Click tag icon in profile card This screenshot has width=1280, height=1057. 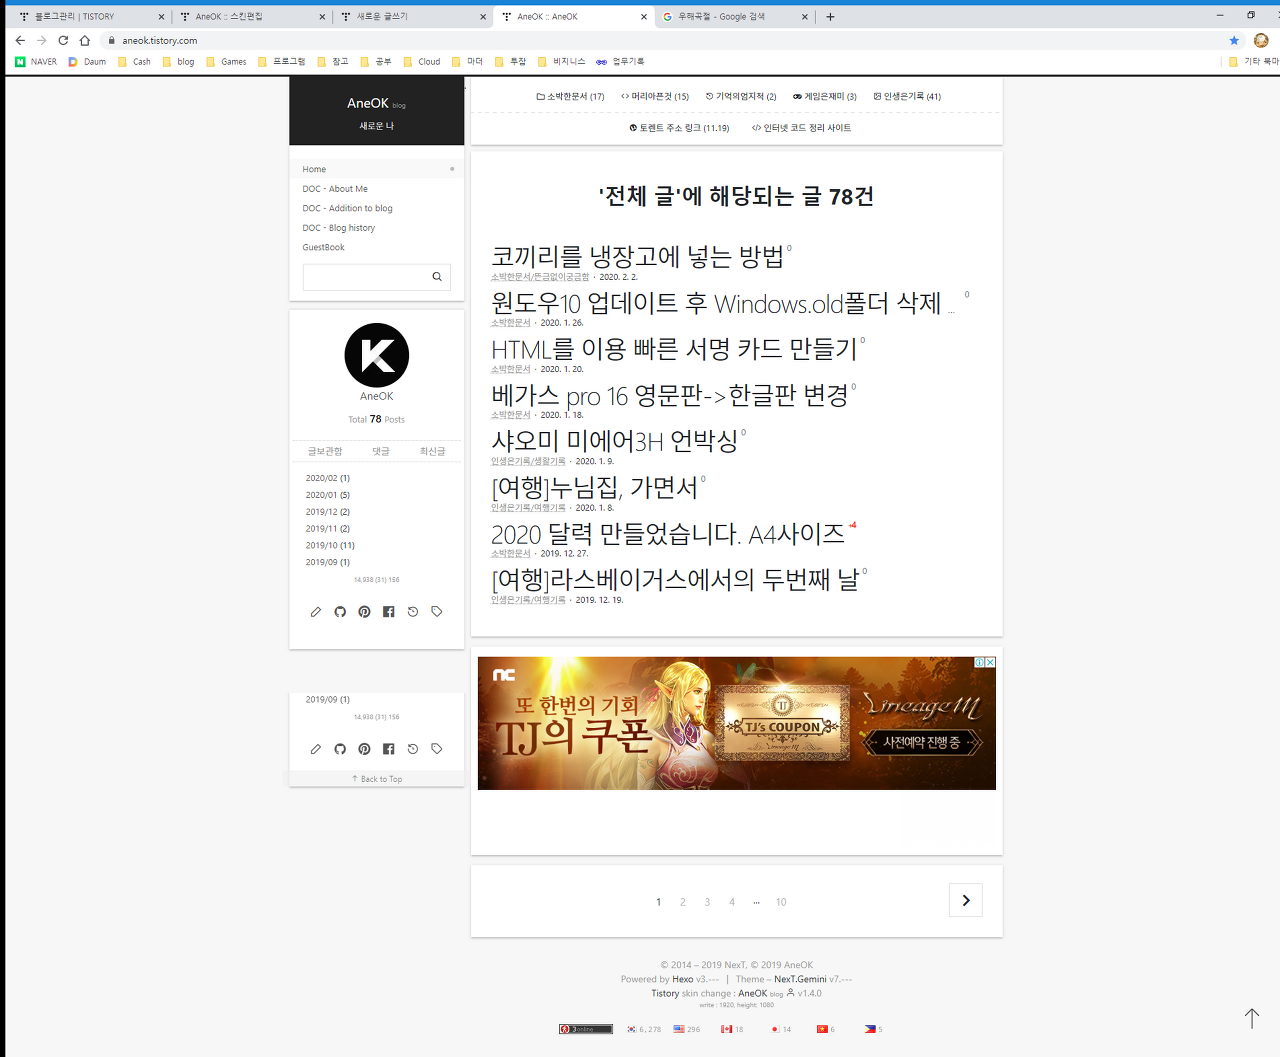437,612
